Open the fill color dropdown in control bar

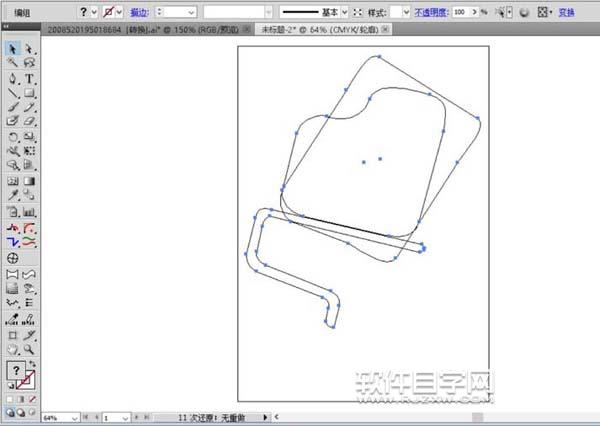coord(94,12)
